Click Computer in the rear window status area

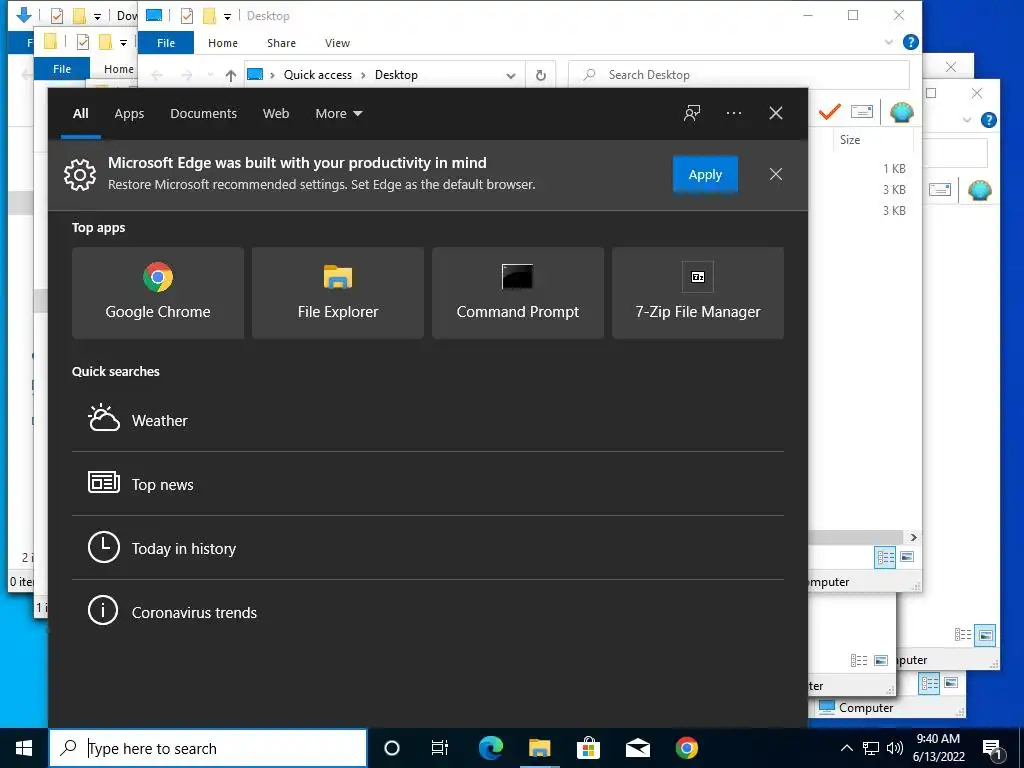point(857,707)
